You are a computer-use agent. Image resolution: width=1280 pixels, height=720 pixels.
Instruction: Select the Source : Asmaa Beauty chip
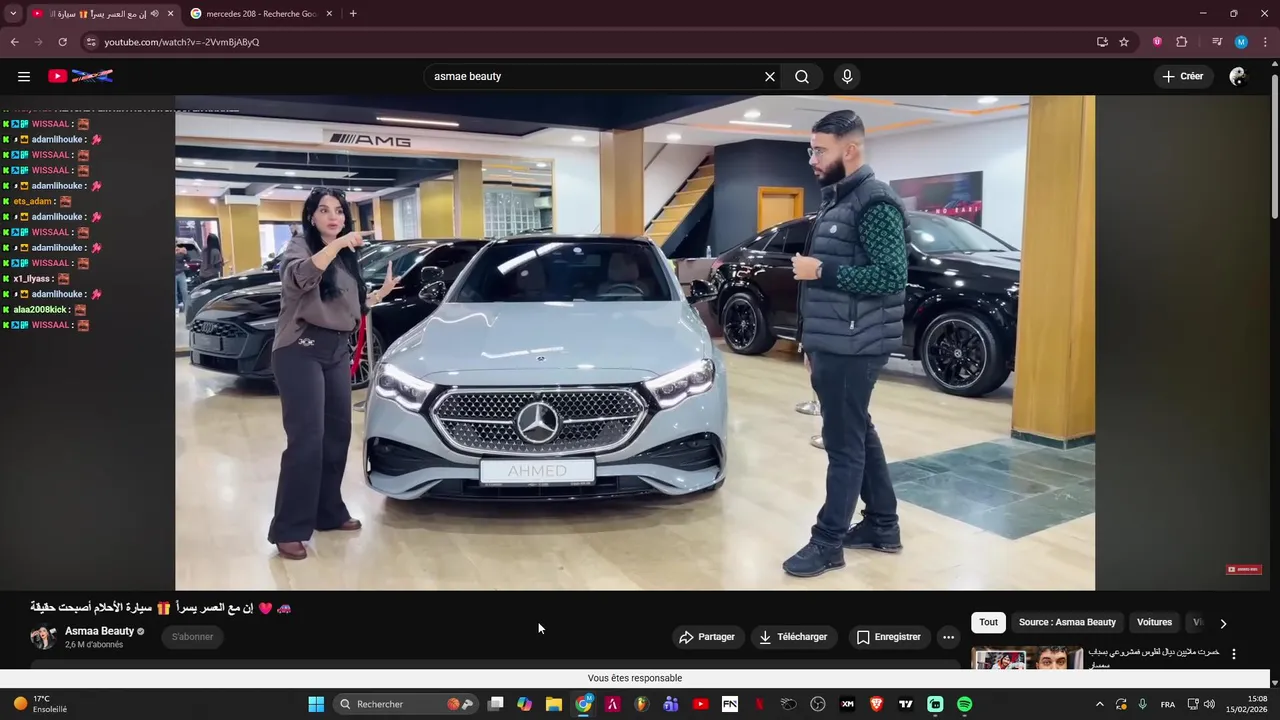[1067, 622]
